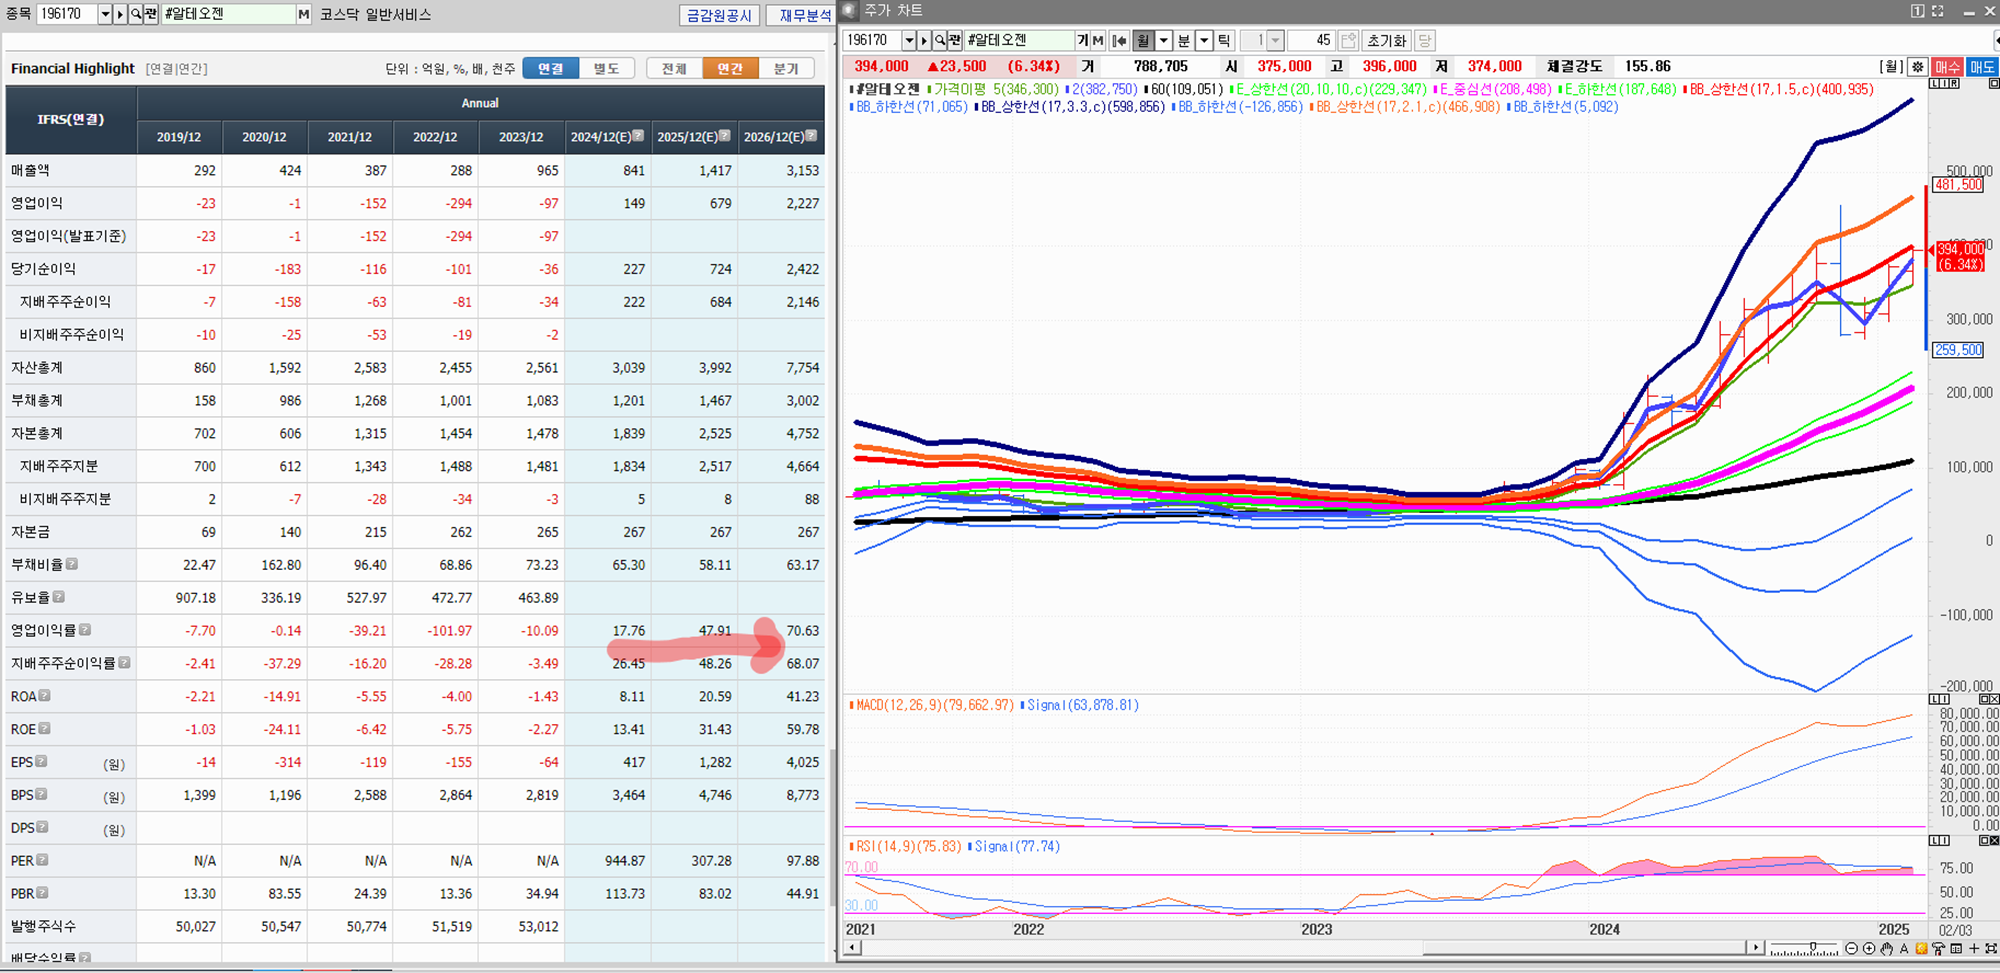Click the zoom-out magnifier icon under chart

(1852, 948)
